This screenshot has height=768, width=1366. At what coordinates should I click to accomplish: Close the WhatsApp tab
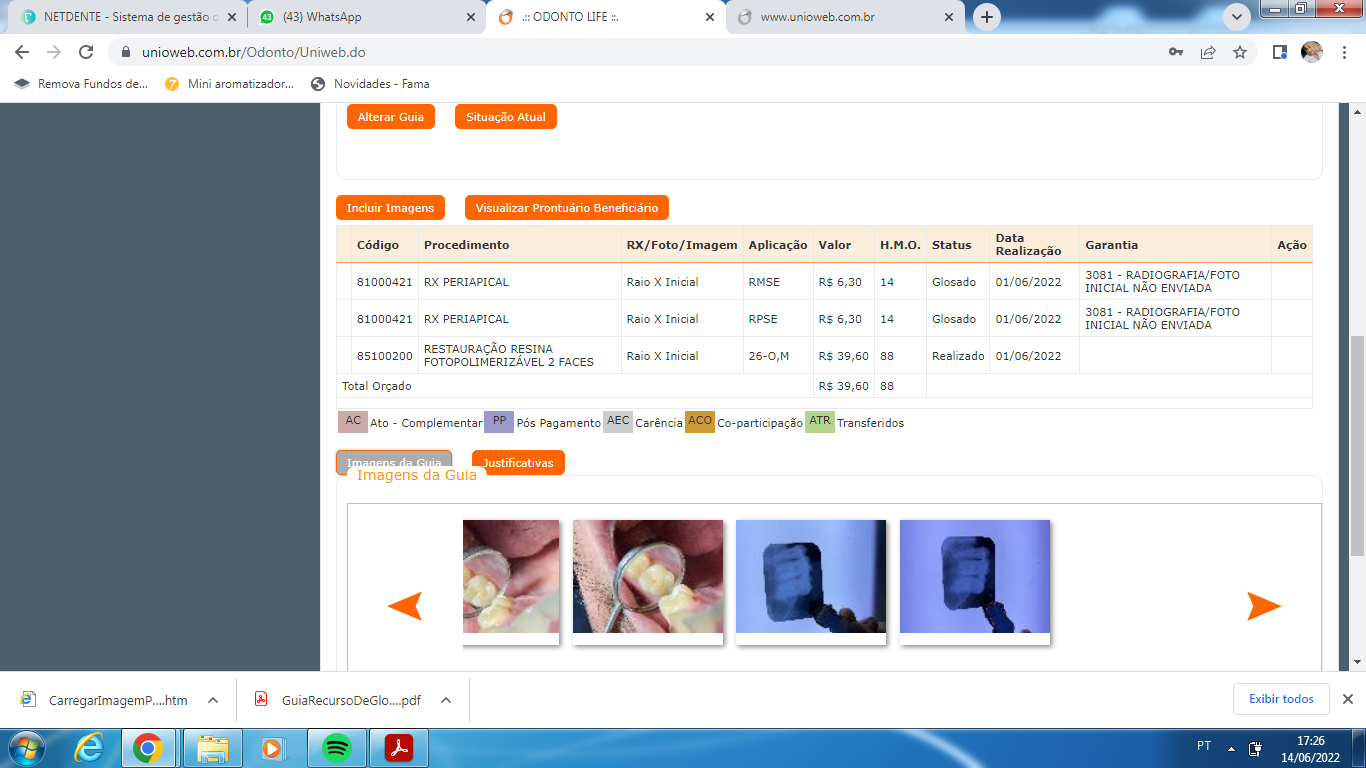tap(472, 17)
